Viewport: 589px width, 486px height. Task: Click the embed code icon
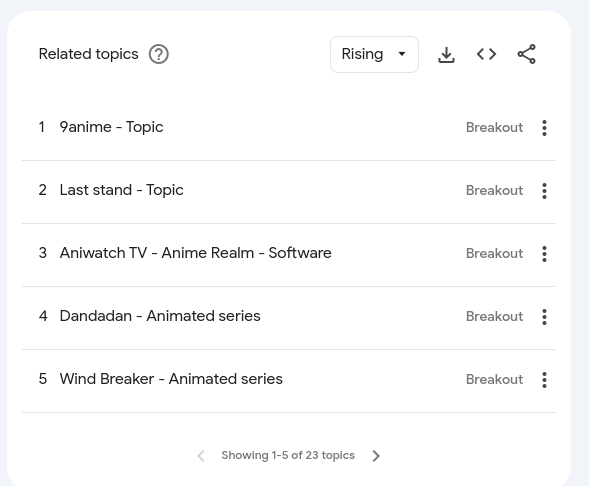coord(486,54)
